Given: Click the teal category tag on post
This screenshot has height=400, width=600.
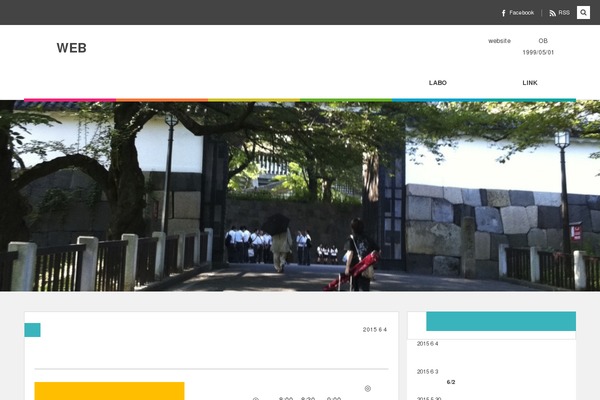Looking at the screenshot, I should tap(33, 330).
